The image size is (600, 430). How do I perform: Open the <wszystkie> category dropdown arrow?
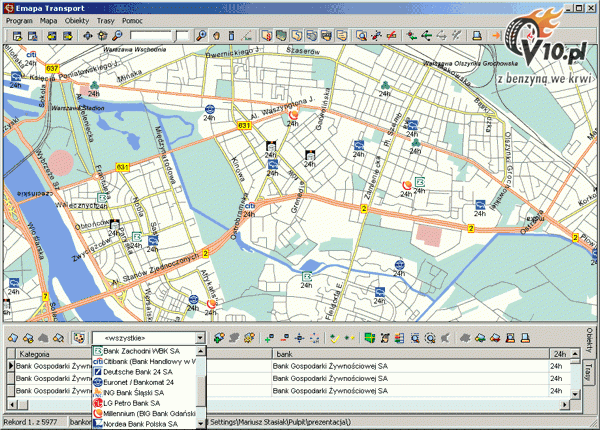tap(200, 339)
